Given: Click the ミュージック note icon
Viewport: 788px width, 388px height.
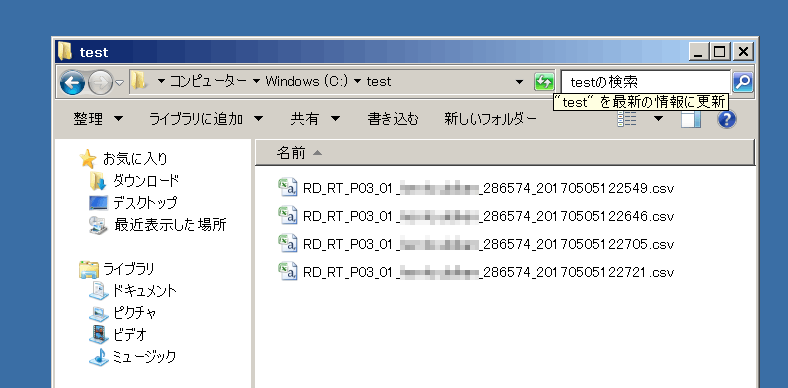Looking at the screenshot, I should [98, 357].
